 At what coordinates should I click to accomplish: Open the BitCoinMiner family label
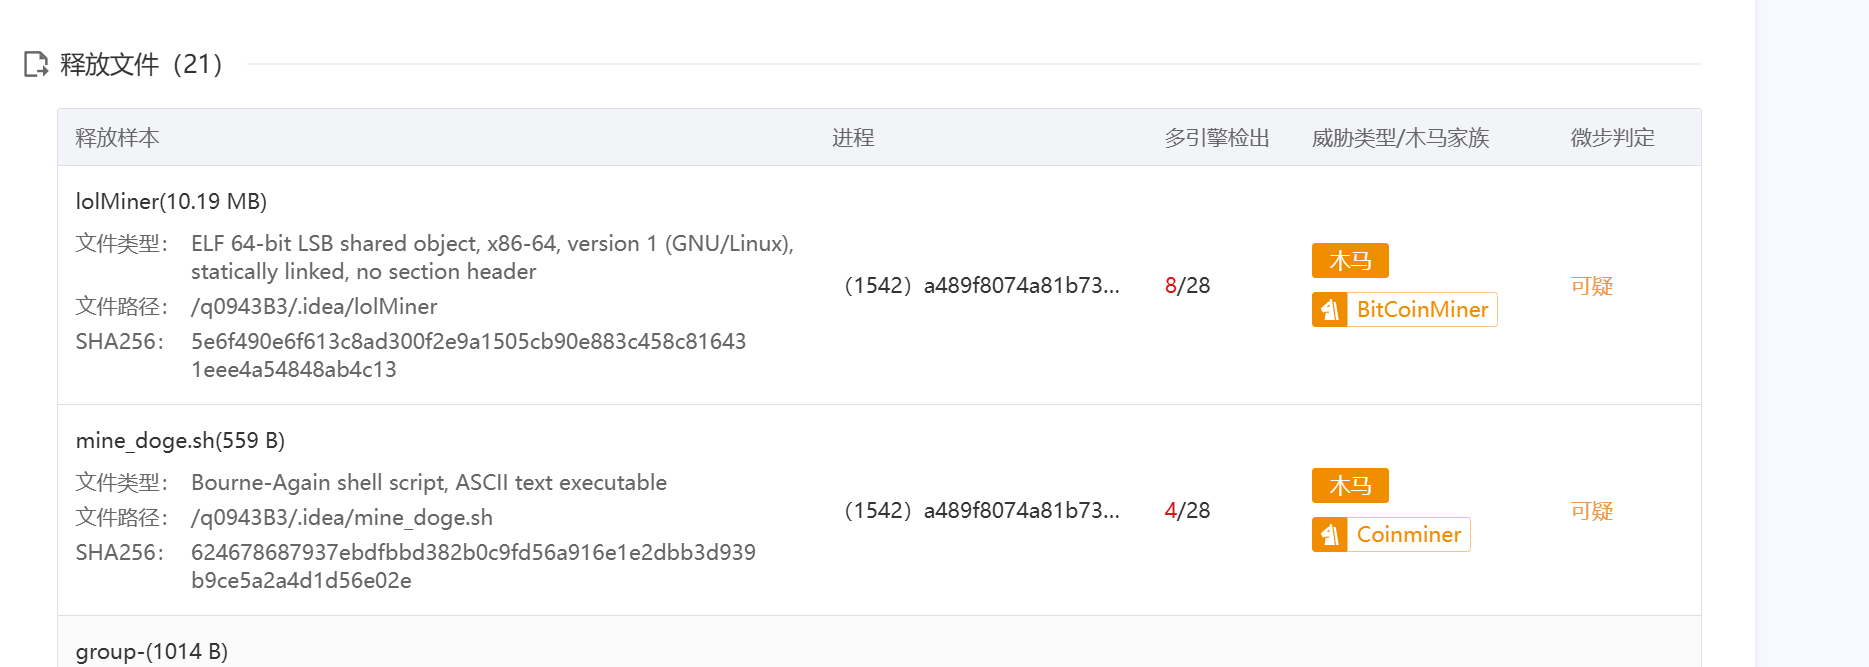tap(1421, 310)
